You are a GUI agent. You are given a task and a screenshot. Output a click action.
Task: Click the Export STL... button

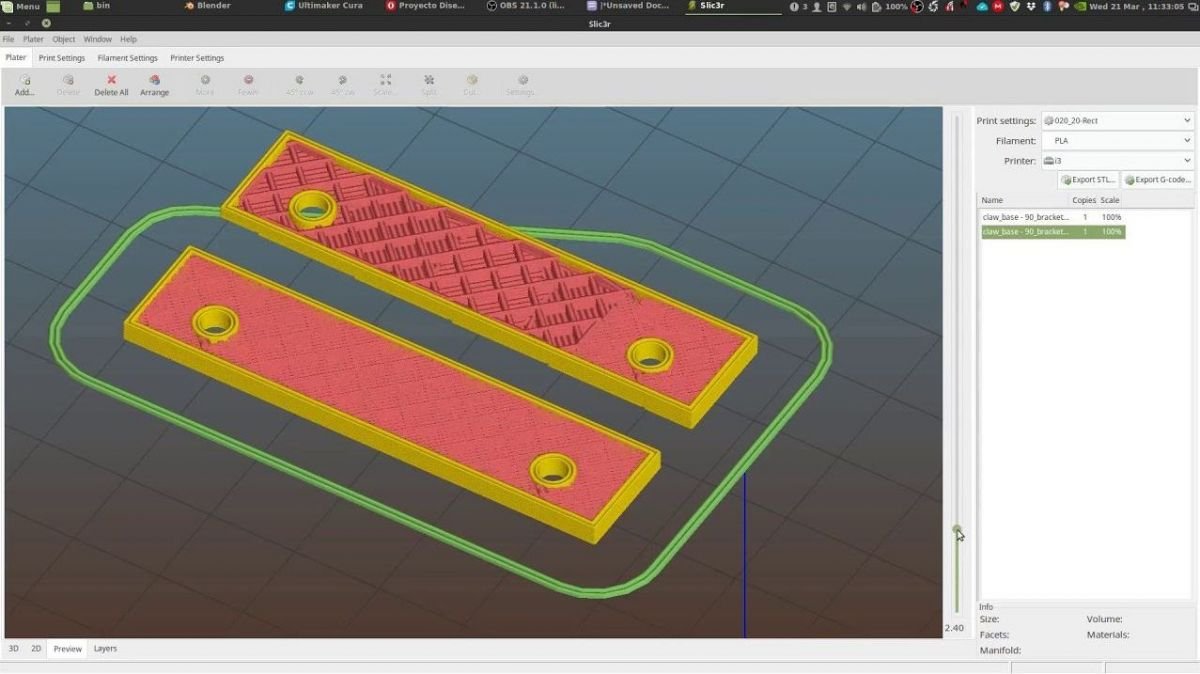(x=1088, y=180)
